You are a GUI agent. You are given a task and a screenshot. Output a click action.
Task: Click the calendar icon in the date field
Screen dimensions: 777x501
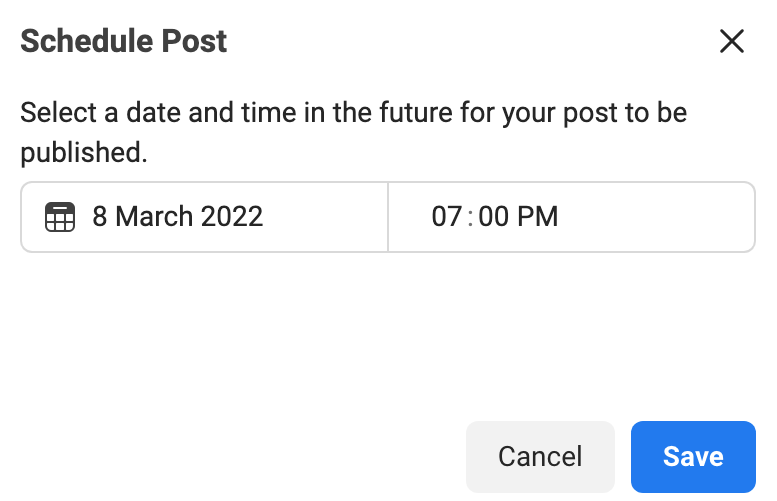(60, 217)
